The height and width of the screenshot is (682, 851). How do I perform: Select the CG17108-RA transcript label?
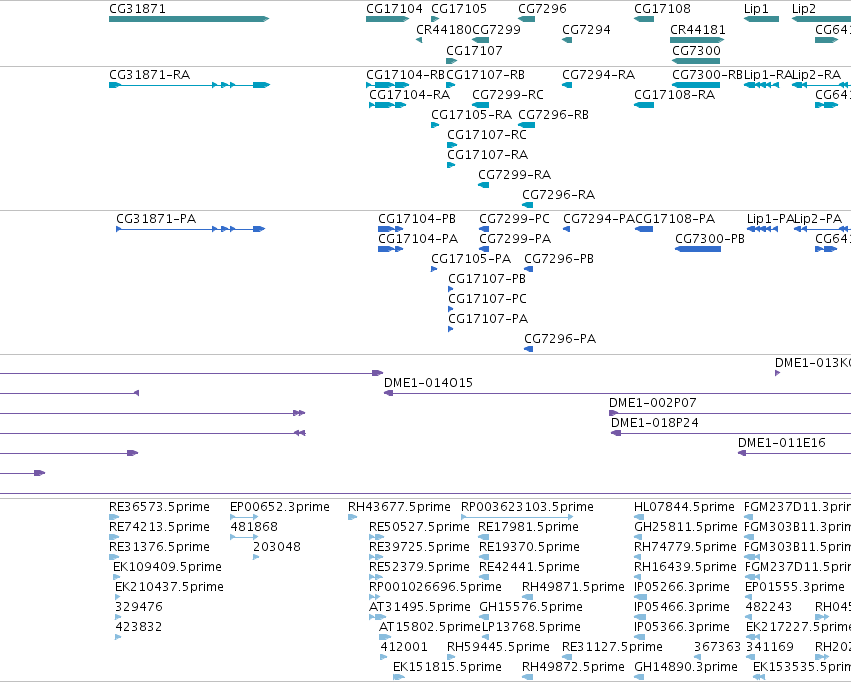pyautogui.click(x=675, y=94)
